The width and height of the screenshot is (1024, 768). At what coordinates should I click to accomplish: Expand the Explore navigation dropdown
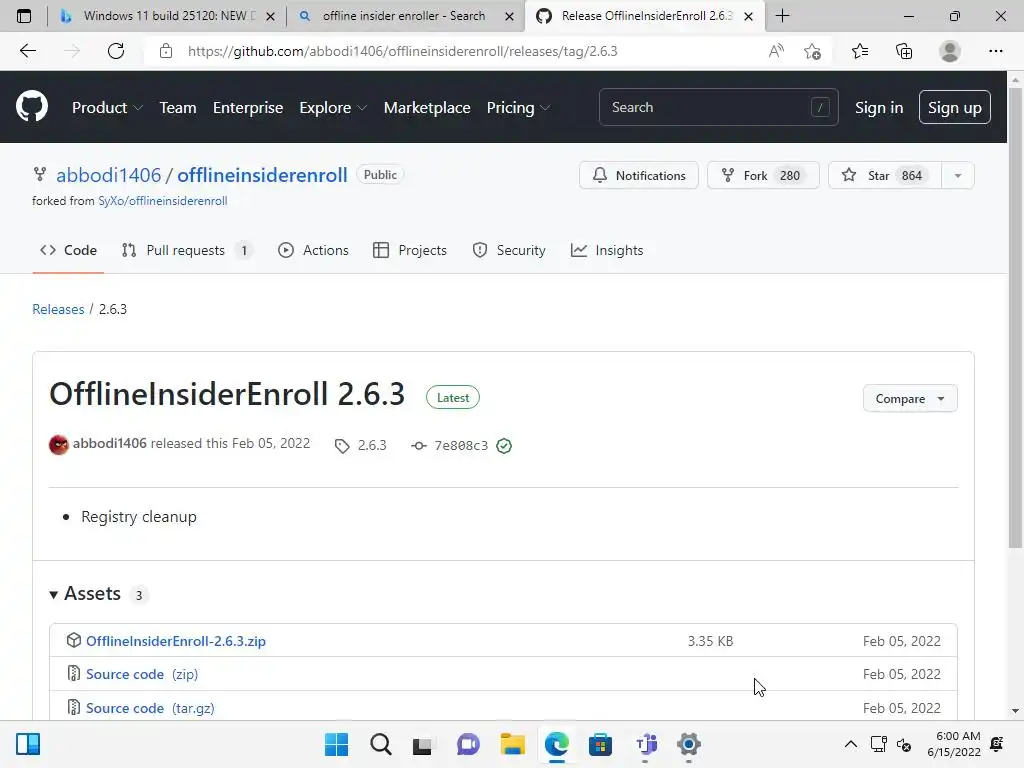pyautogui.click(x=333, y=108)
